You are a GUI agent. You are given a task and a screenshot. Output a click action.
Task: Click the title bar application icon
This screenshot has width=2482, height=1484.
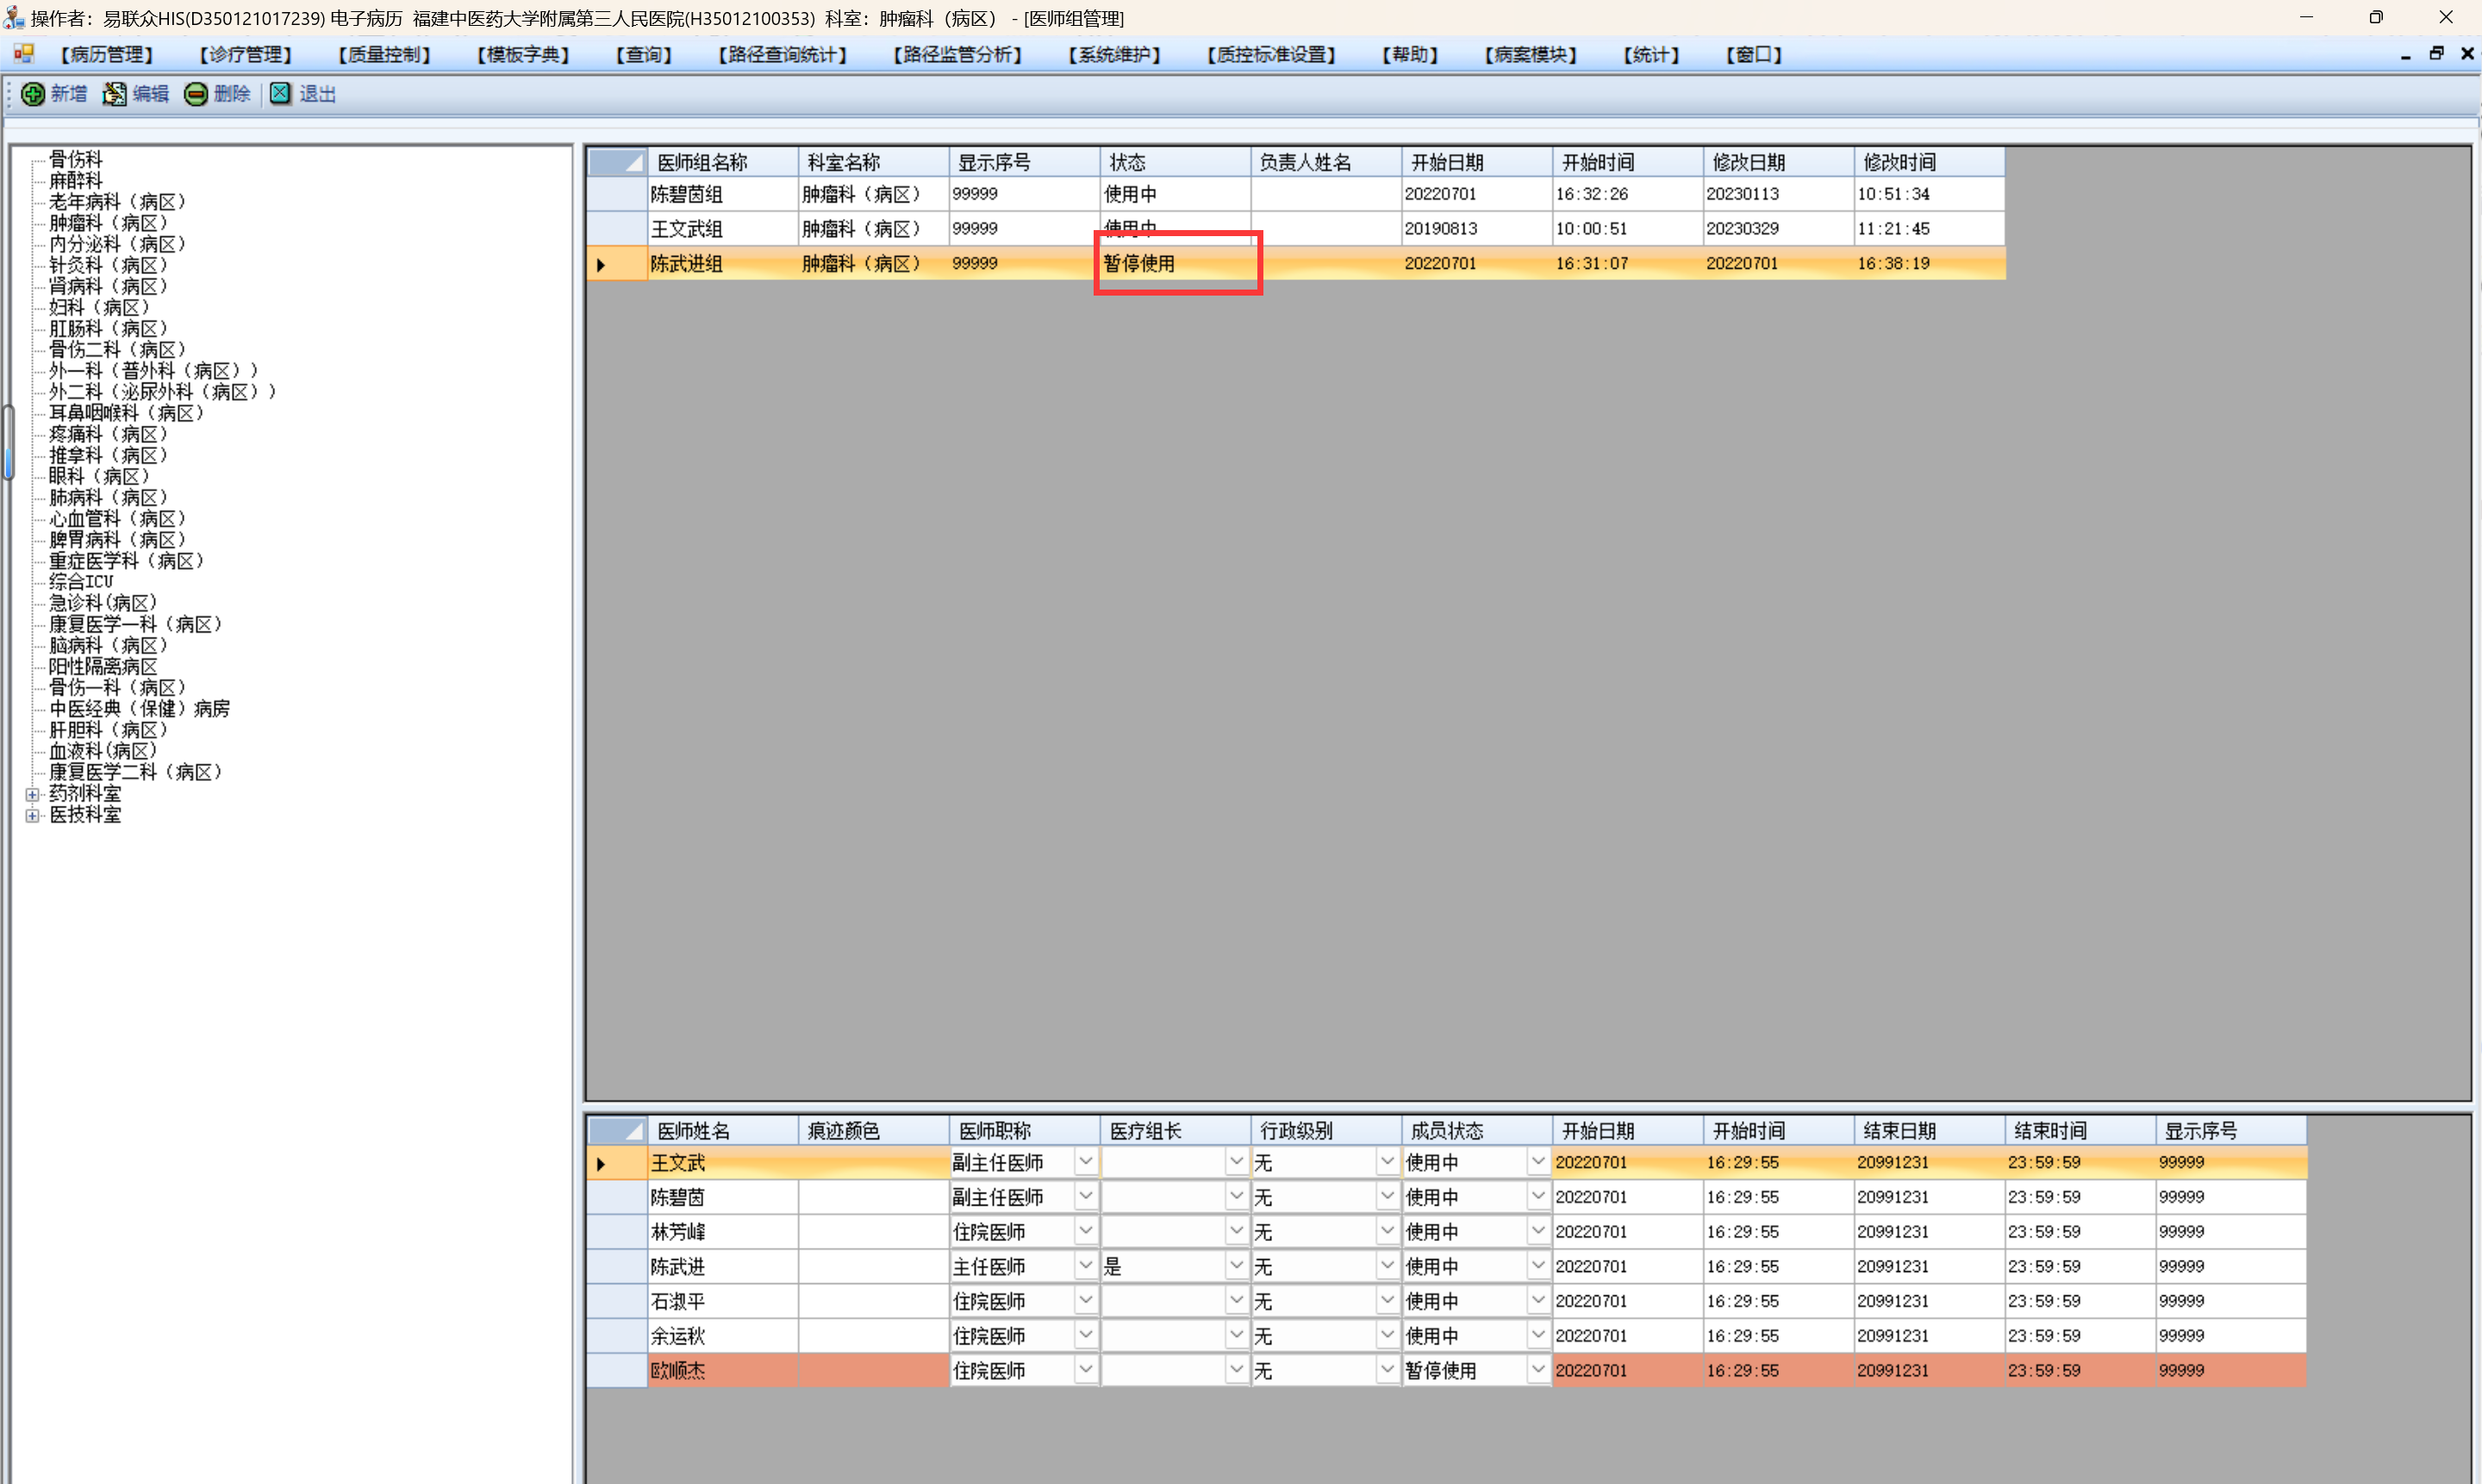(x=14, y=17)
